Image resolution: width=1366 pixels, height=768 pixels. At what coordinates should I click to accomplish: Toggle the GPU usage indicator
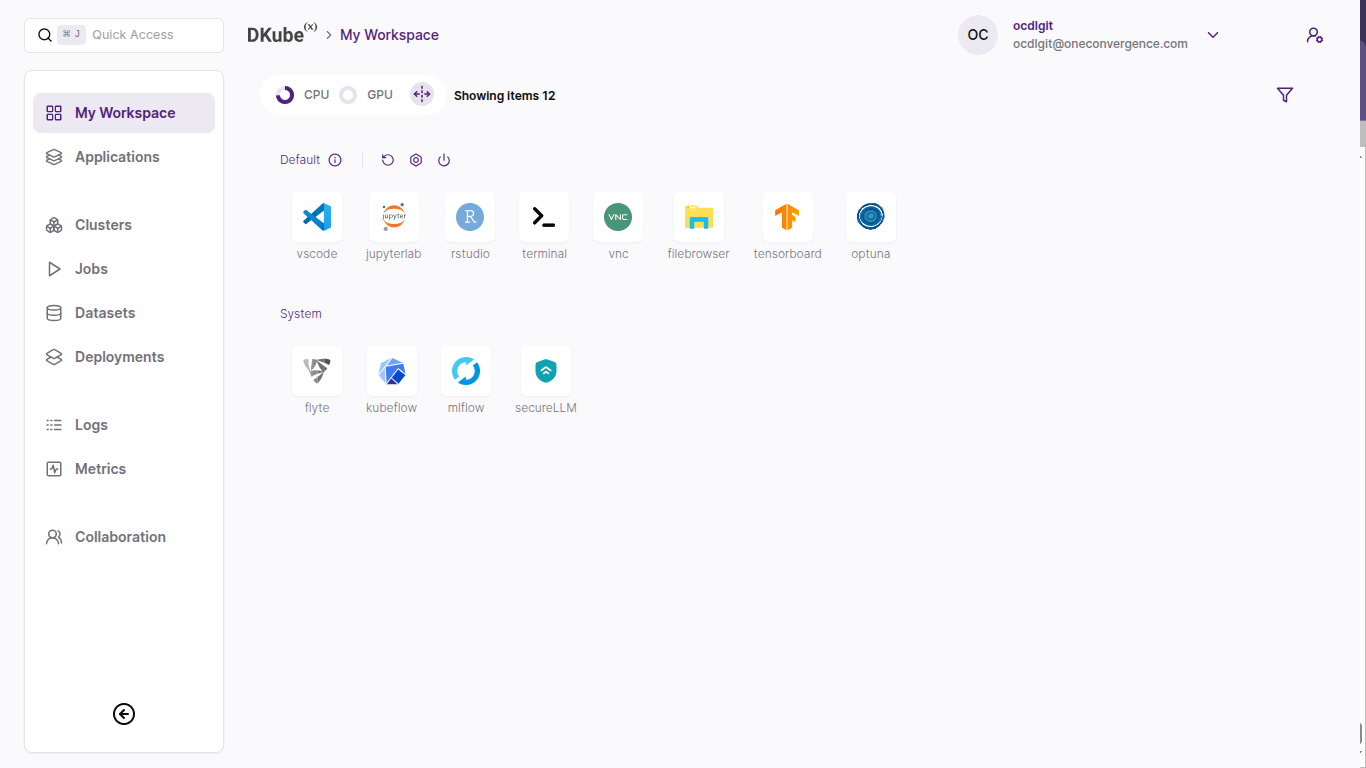[348, 95]
